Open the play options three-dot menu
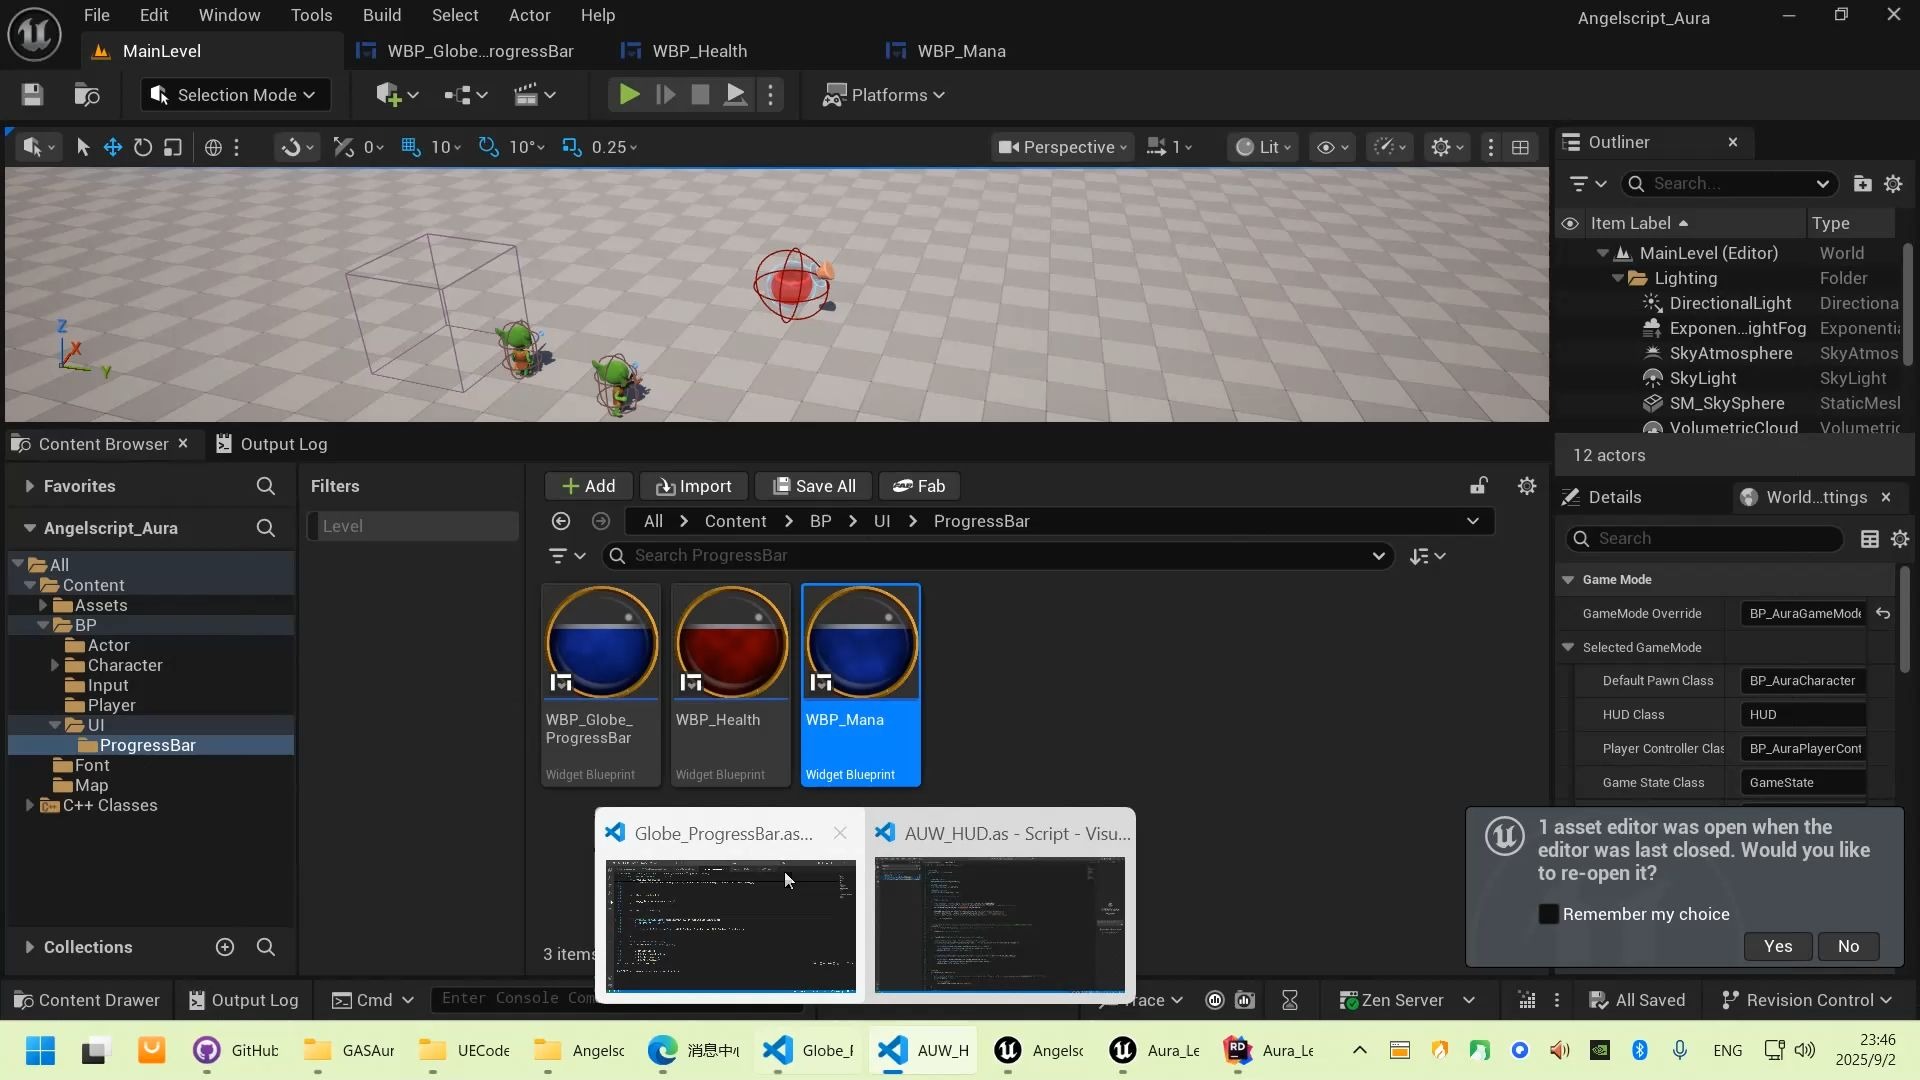1920x1080 pixels. pos(770,95)
